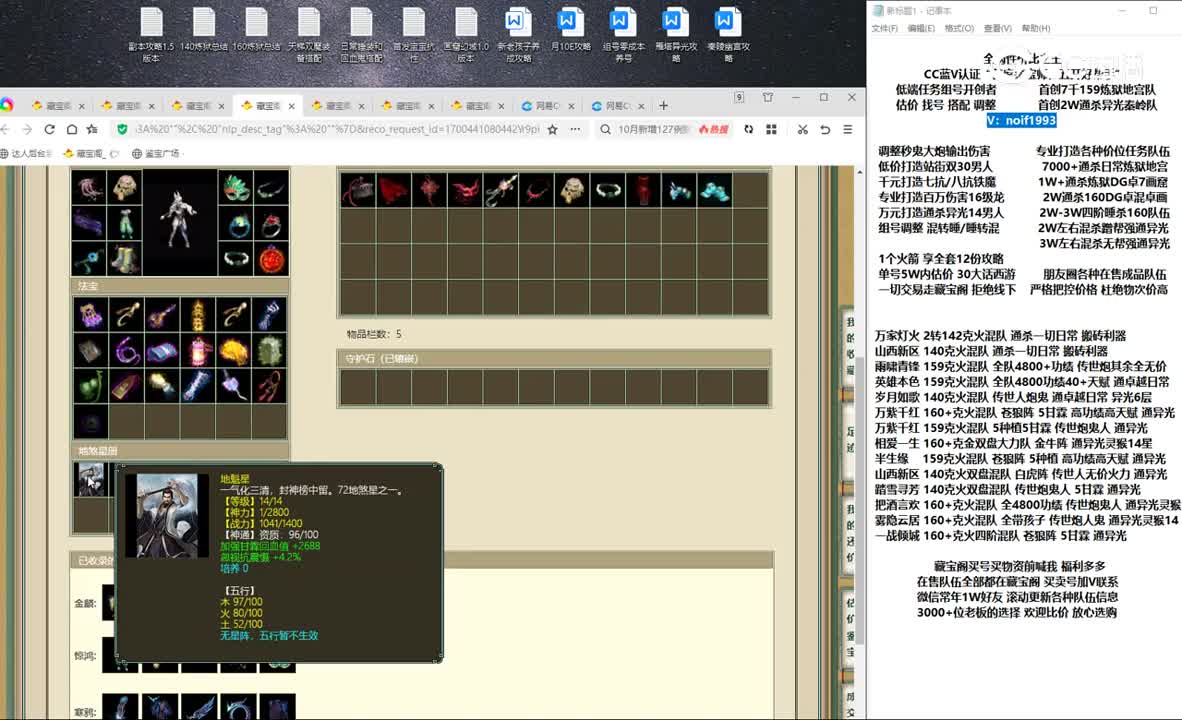Click Notepad line starting 一战倾城 160+克火四阶混队

click(1000, 535)
